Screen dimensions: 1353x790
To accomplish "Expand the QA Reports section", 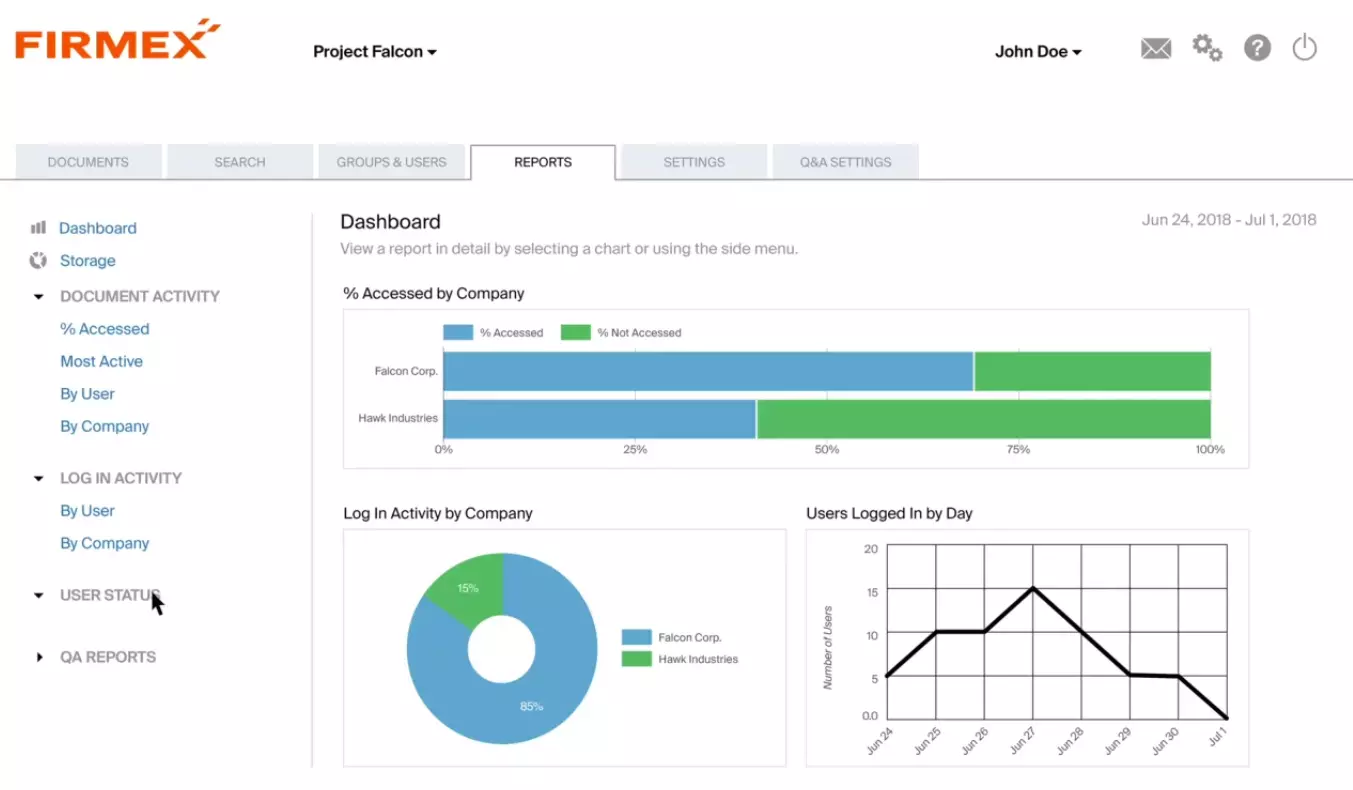I will tap(39, 658).
